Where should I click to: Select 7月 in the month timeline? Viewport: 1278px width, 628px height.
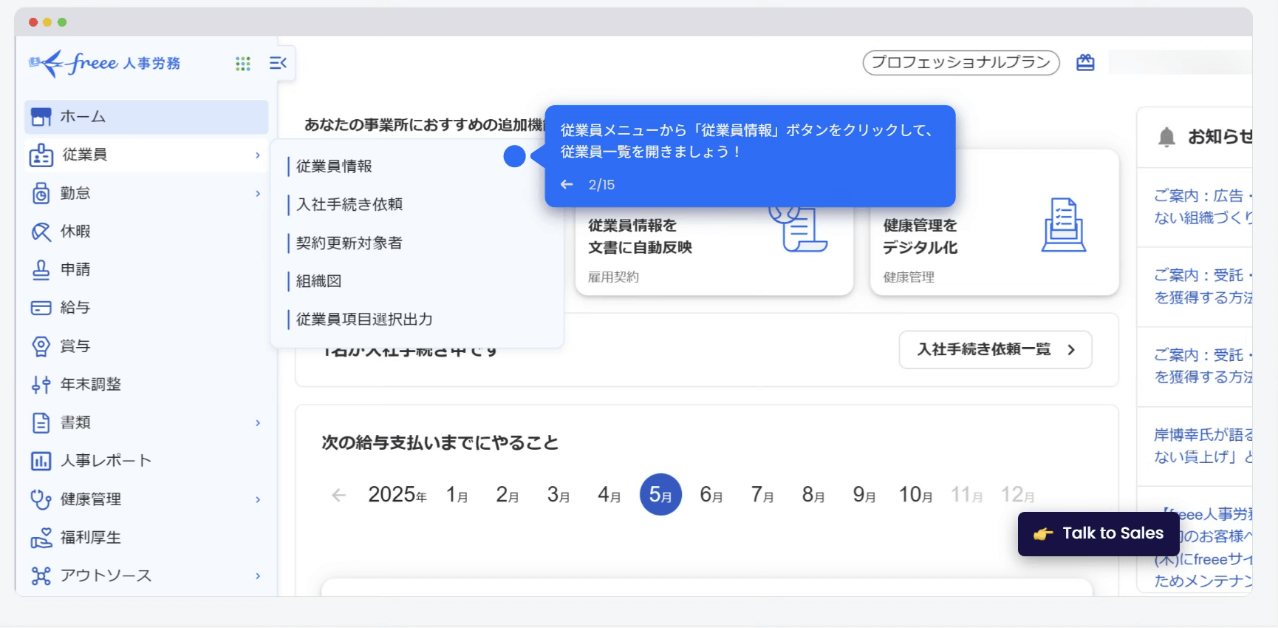pos(762,494)
